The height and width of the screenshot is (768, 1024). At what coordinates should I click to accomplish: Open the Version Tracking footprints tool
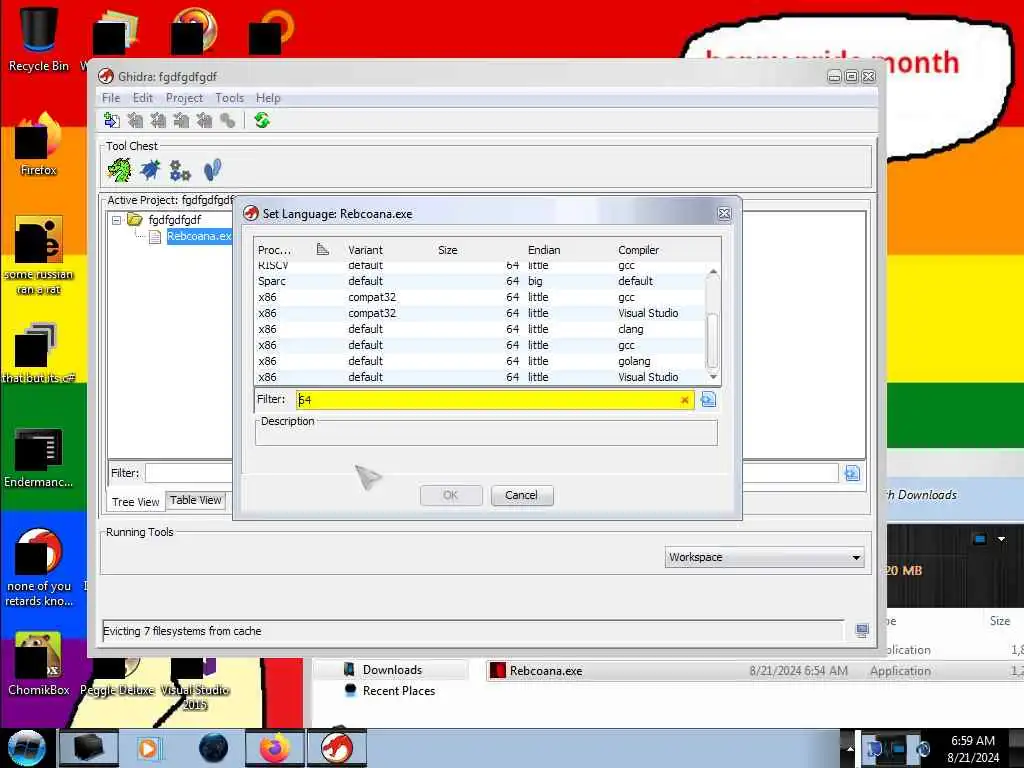[x=212, y=170]
